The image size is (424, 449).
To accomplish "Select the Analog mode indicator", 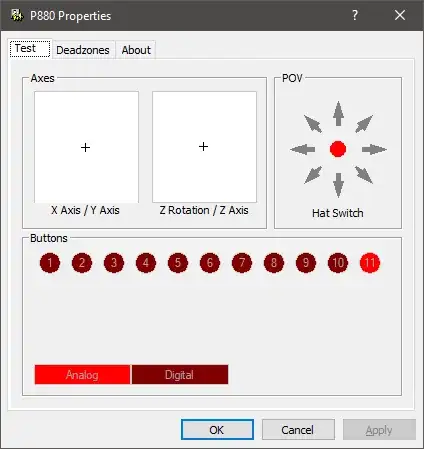I will tap(82, 375).
